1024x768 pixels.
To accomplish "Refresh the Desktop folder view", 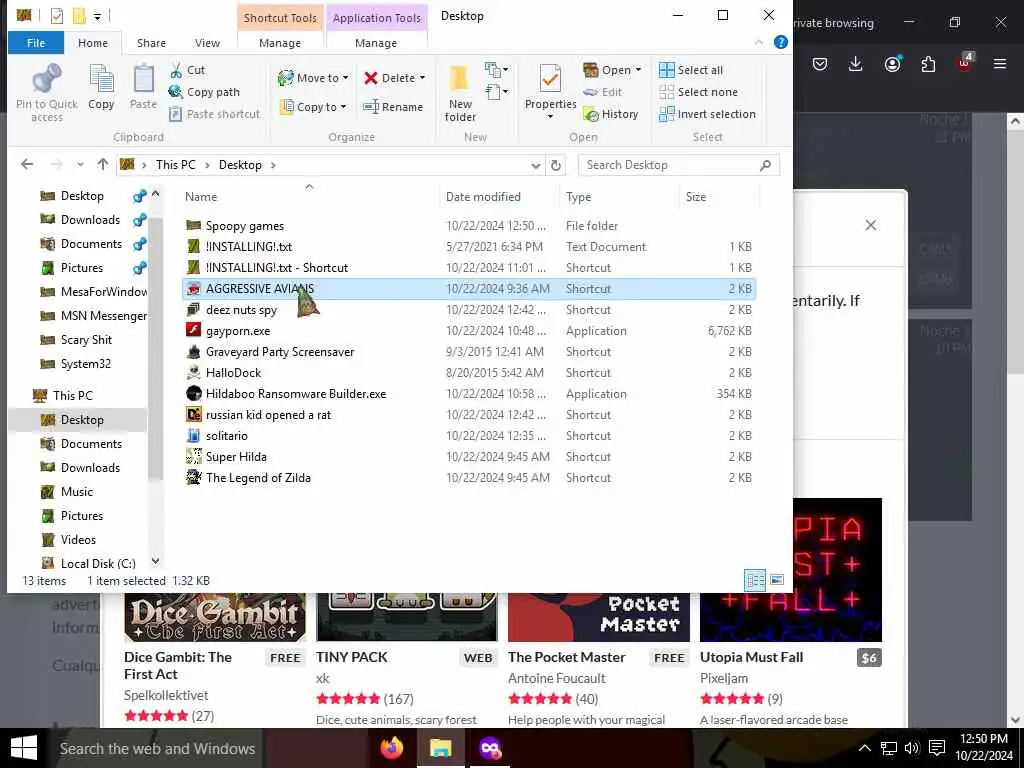I will (x=556, y=165).
